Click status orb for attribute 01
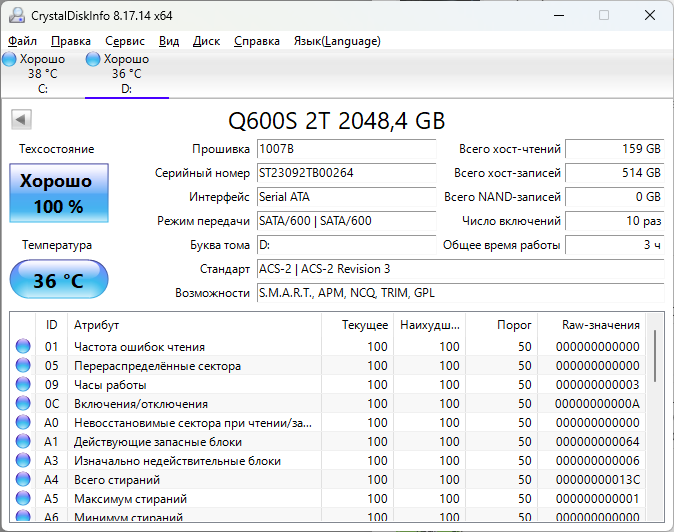Viewport: 674px width, 532px height. [x=23, y=346]
